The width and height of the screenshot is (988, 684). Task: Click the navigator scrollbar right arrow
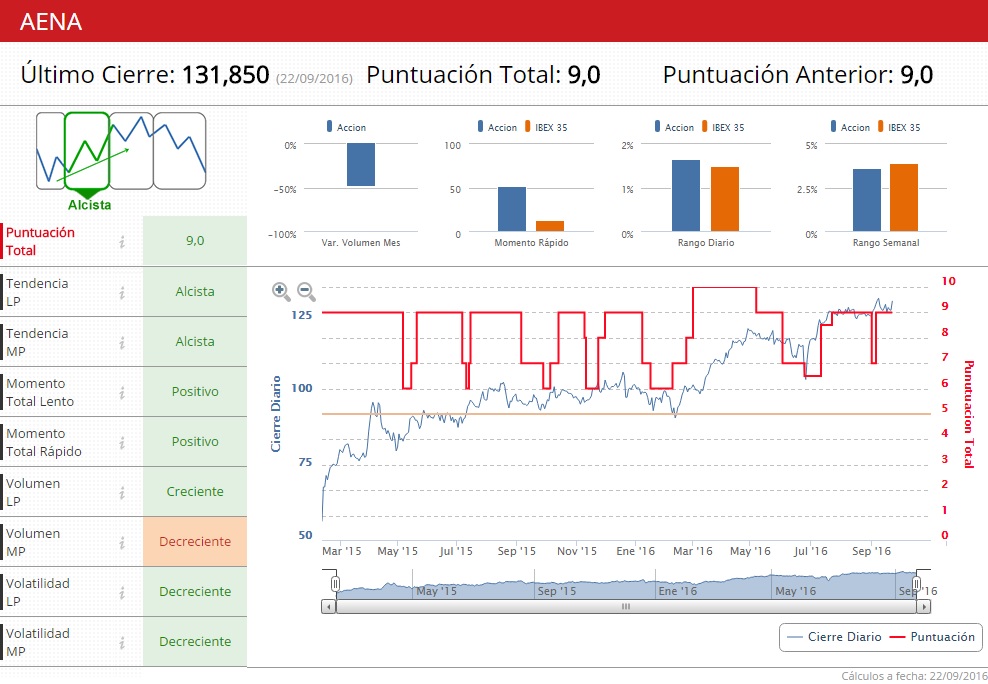click(924, 607)
